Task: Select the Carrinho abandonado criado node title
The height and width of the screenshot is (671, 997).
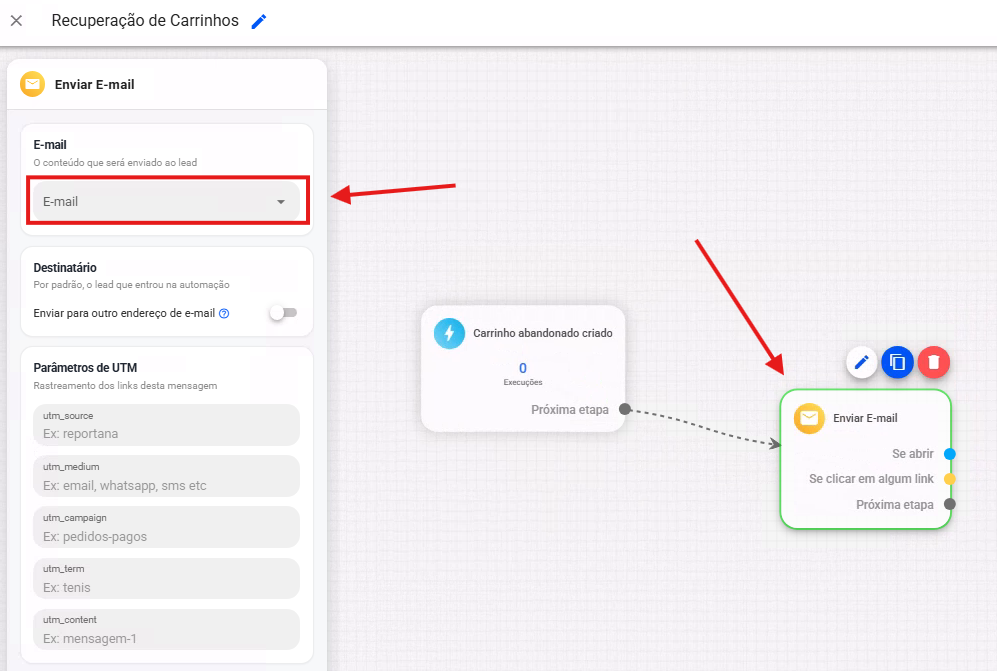Action: coord(543,333)
